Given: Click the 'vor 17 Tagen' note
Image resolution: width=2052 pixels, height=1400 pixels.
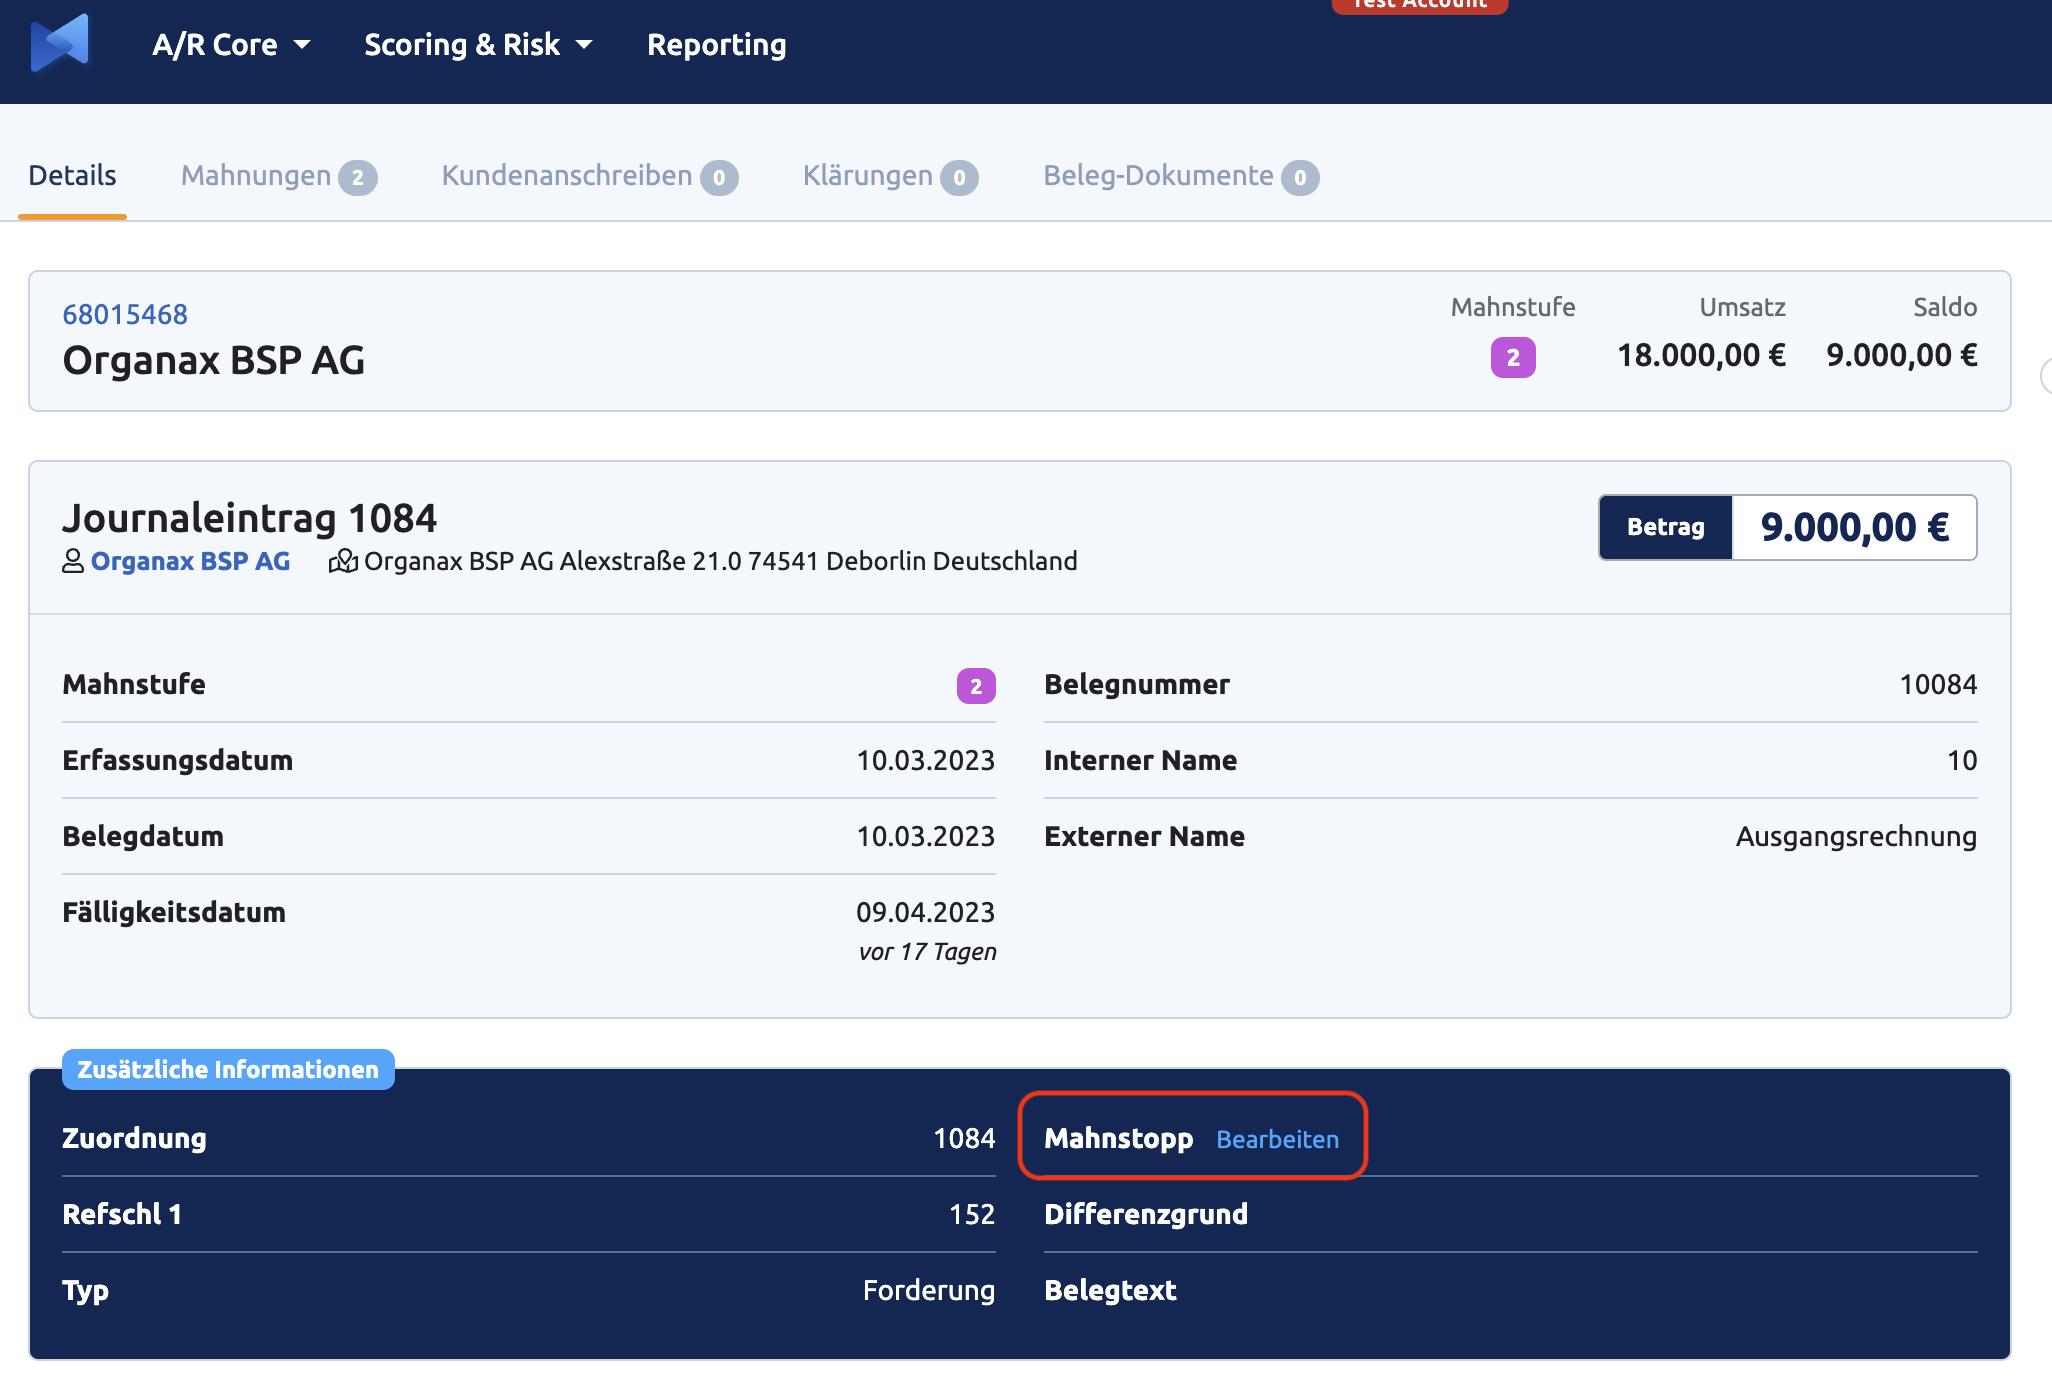Looking at the screenshot, I should pyautogui.click(x=927, y=952).
